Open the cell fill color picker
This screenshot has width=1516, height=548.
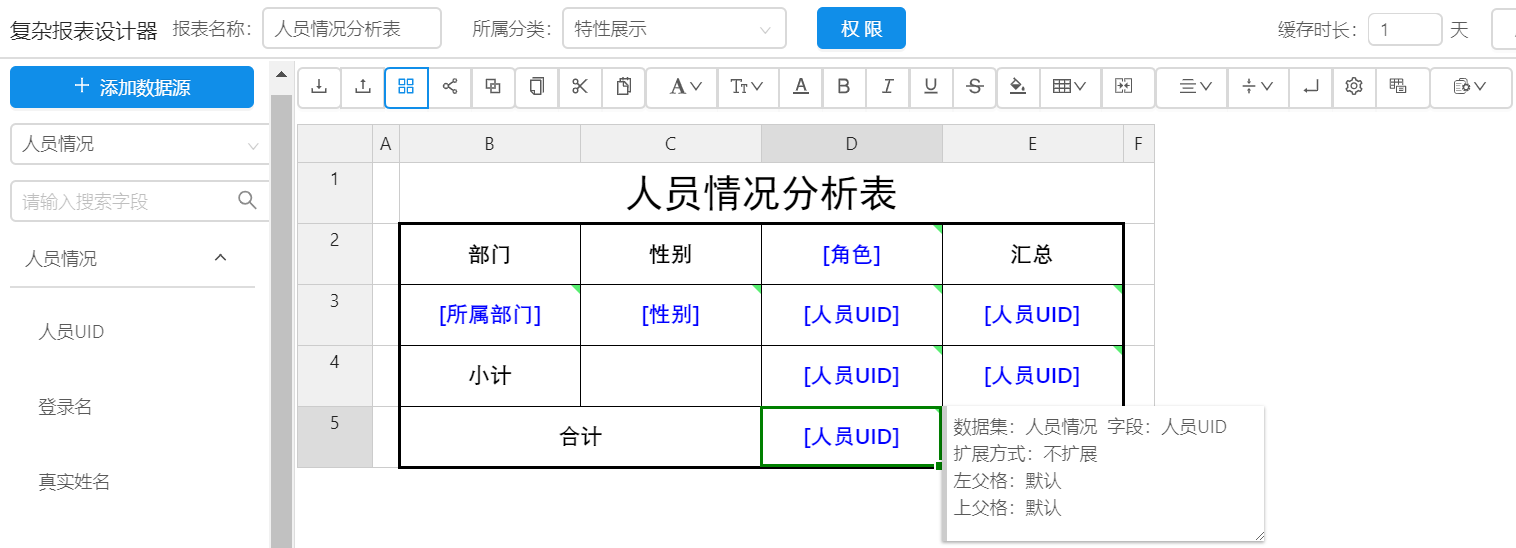(1018, 87)
